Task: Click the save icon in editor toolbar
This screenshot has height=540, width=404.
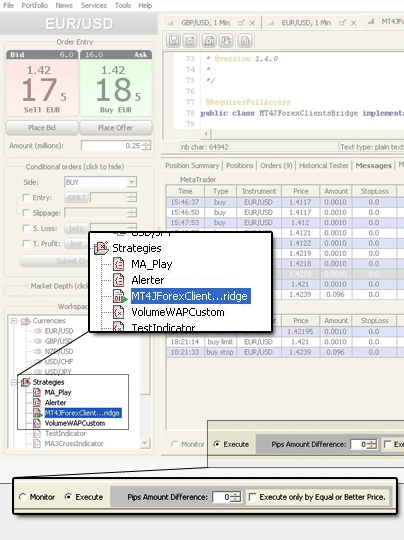Action: coord(174,41)
